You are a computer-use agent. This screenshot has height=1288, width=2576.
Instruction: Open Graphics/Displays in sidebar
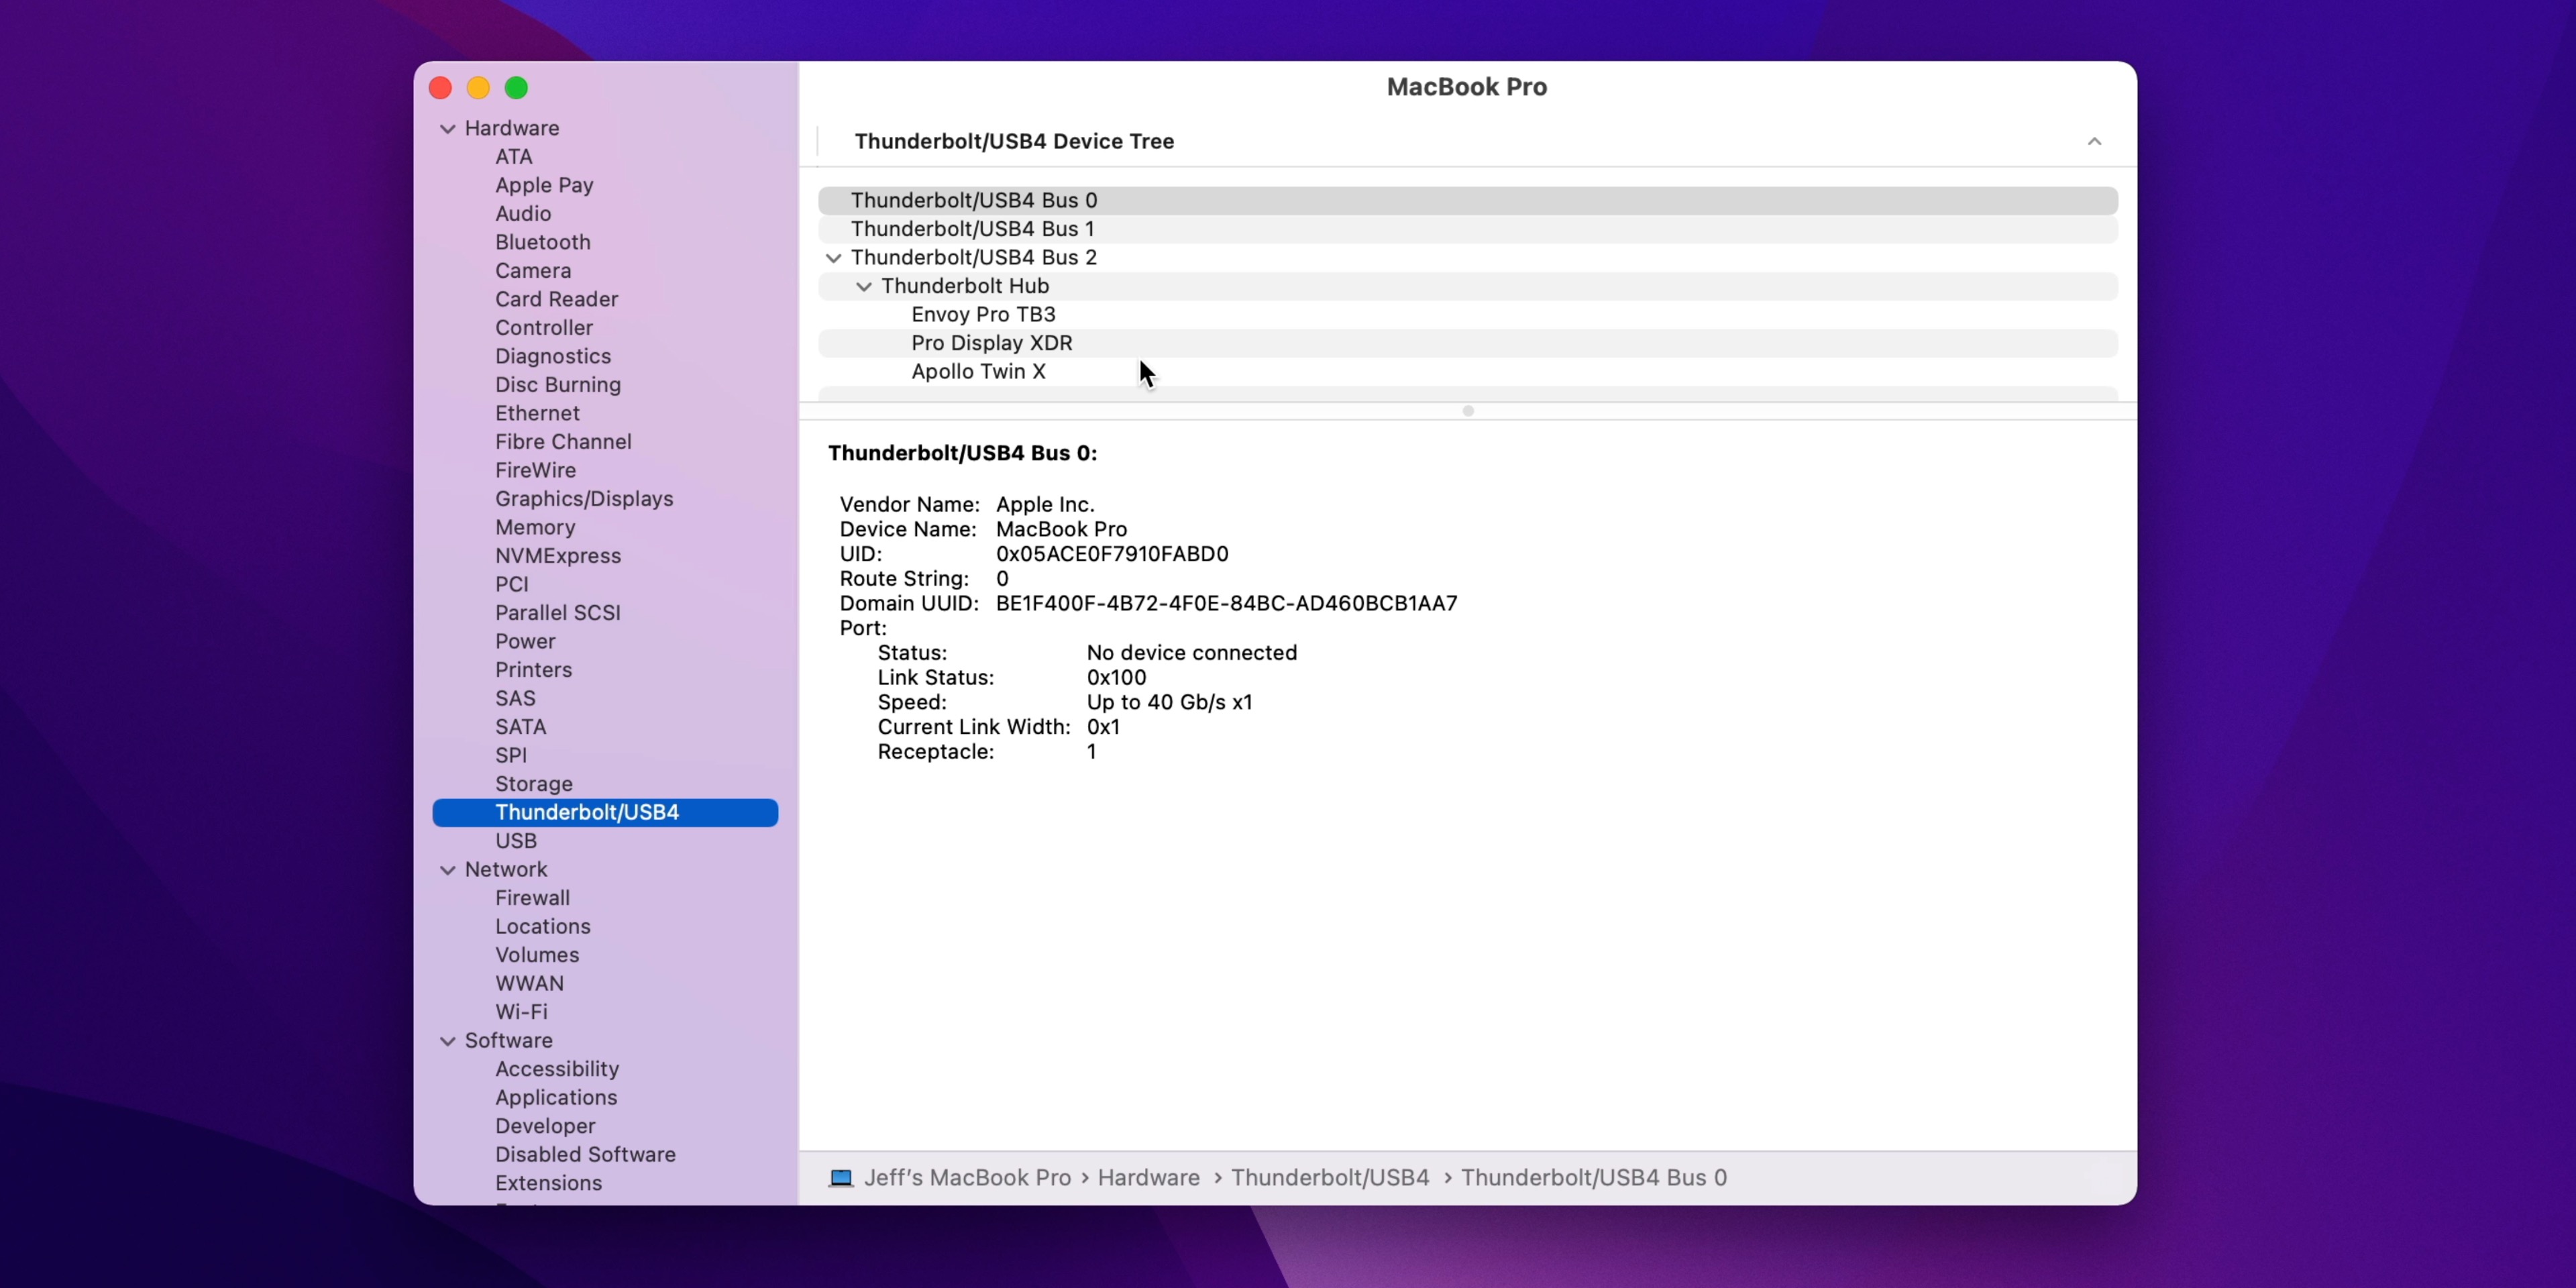584,499
